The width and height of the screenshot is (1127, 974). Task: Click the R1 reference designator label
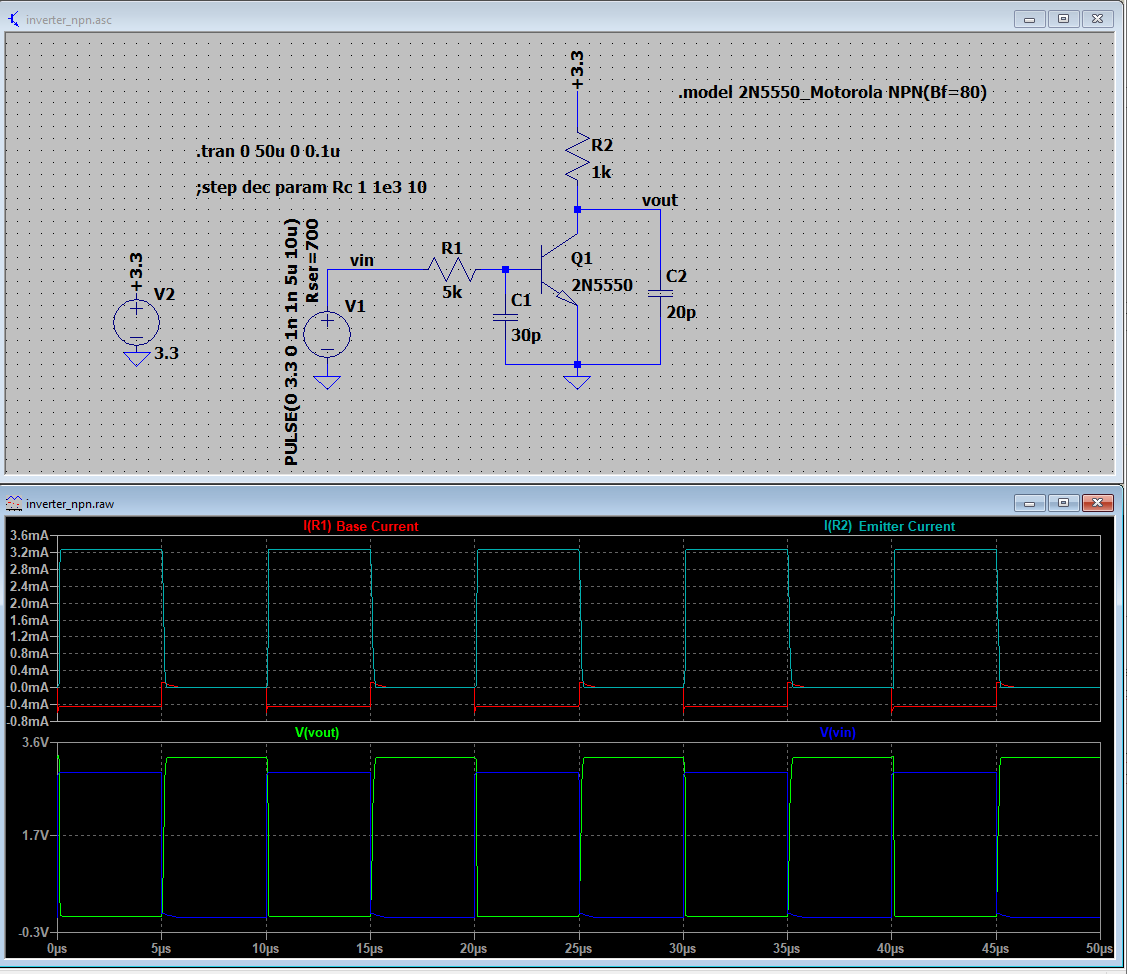coord(452,249)
